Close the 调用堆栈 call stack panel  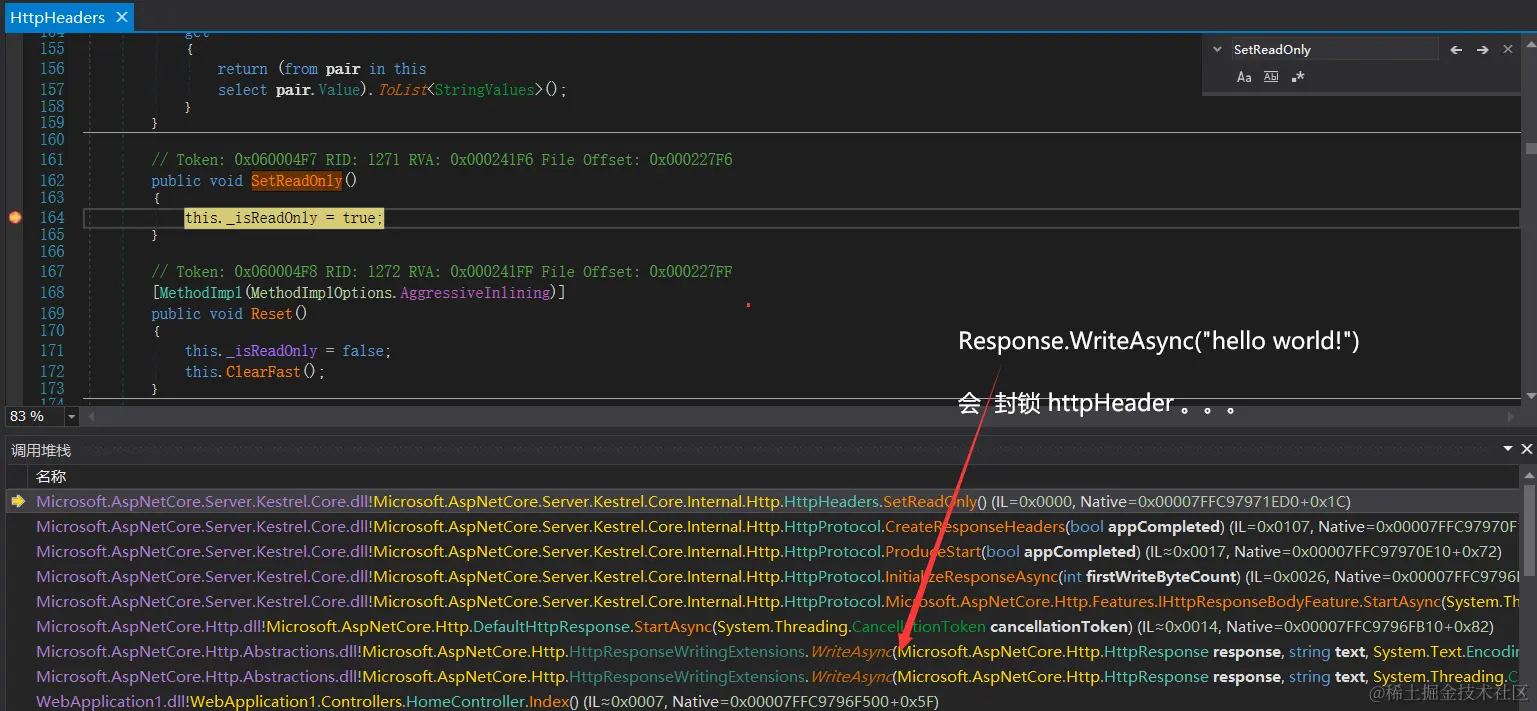1526,450
